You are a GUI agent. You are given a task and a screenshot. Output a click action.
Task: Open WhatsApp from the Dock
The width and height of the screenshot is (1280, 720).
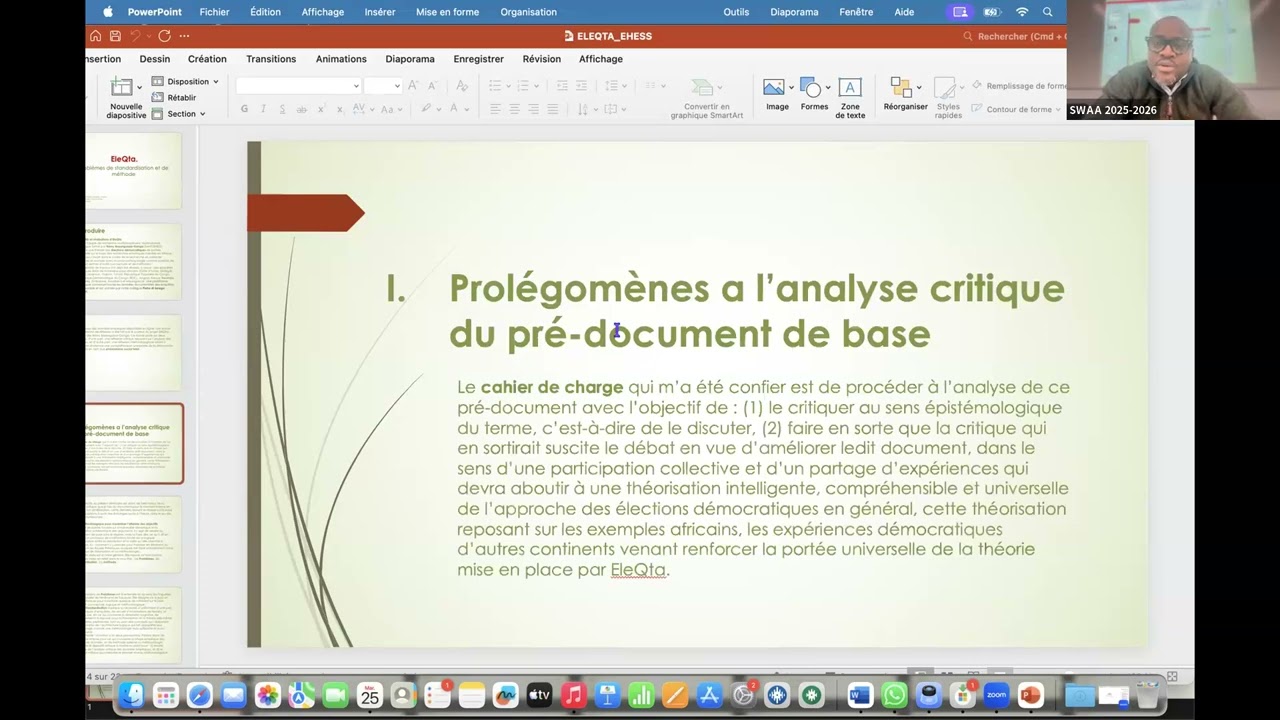pyautogui.click(x=894, y=694)
